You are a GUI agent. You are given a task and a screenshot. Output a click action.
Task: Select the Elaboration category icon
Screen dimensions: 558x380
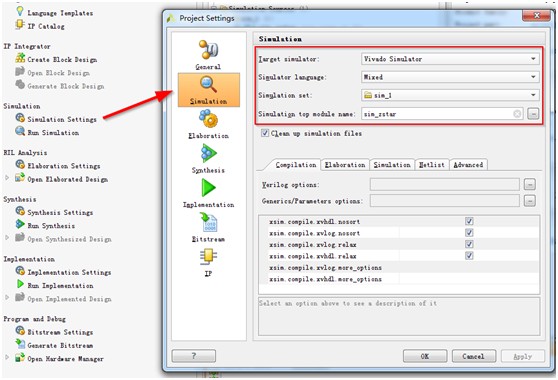point(209,119)
